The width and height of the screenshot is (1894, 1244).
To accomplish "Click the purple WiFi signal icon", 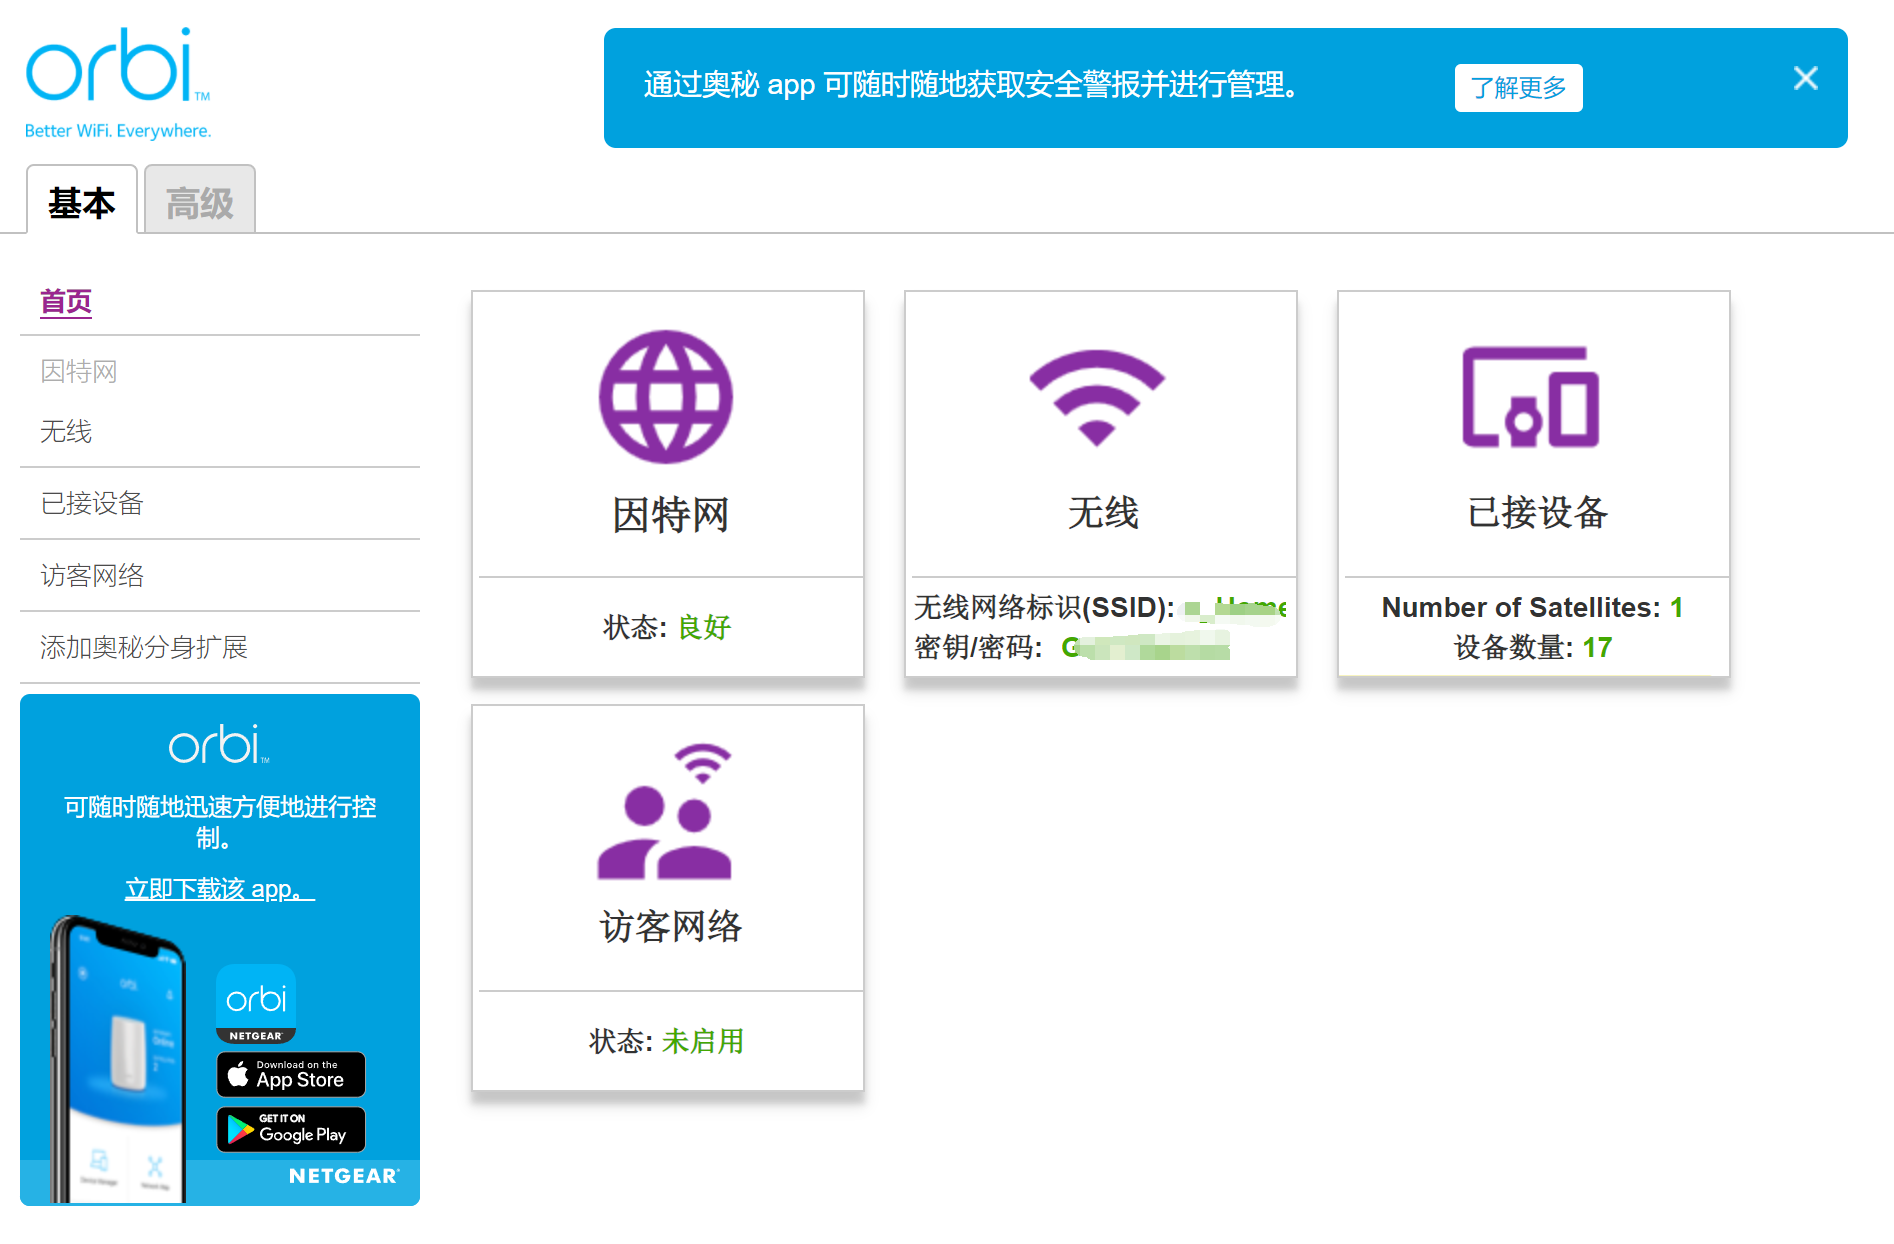I will tap(1097, 397).
